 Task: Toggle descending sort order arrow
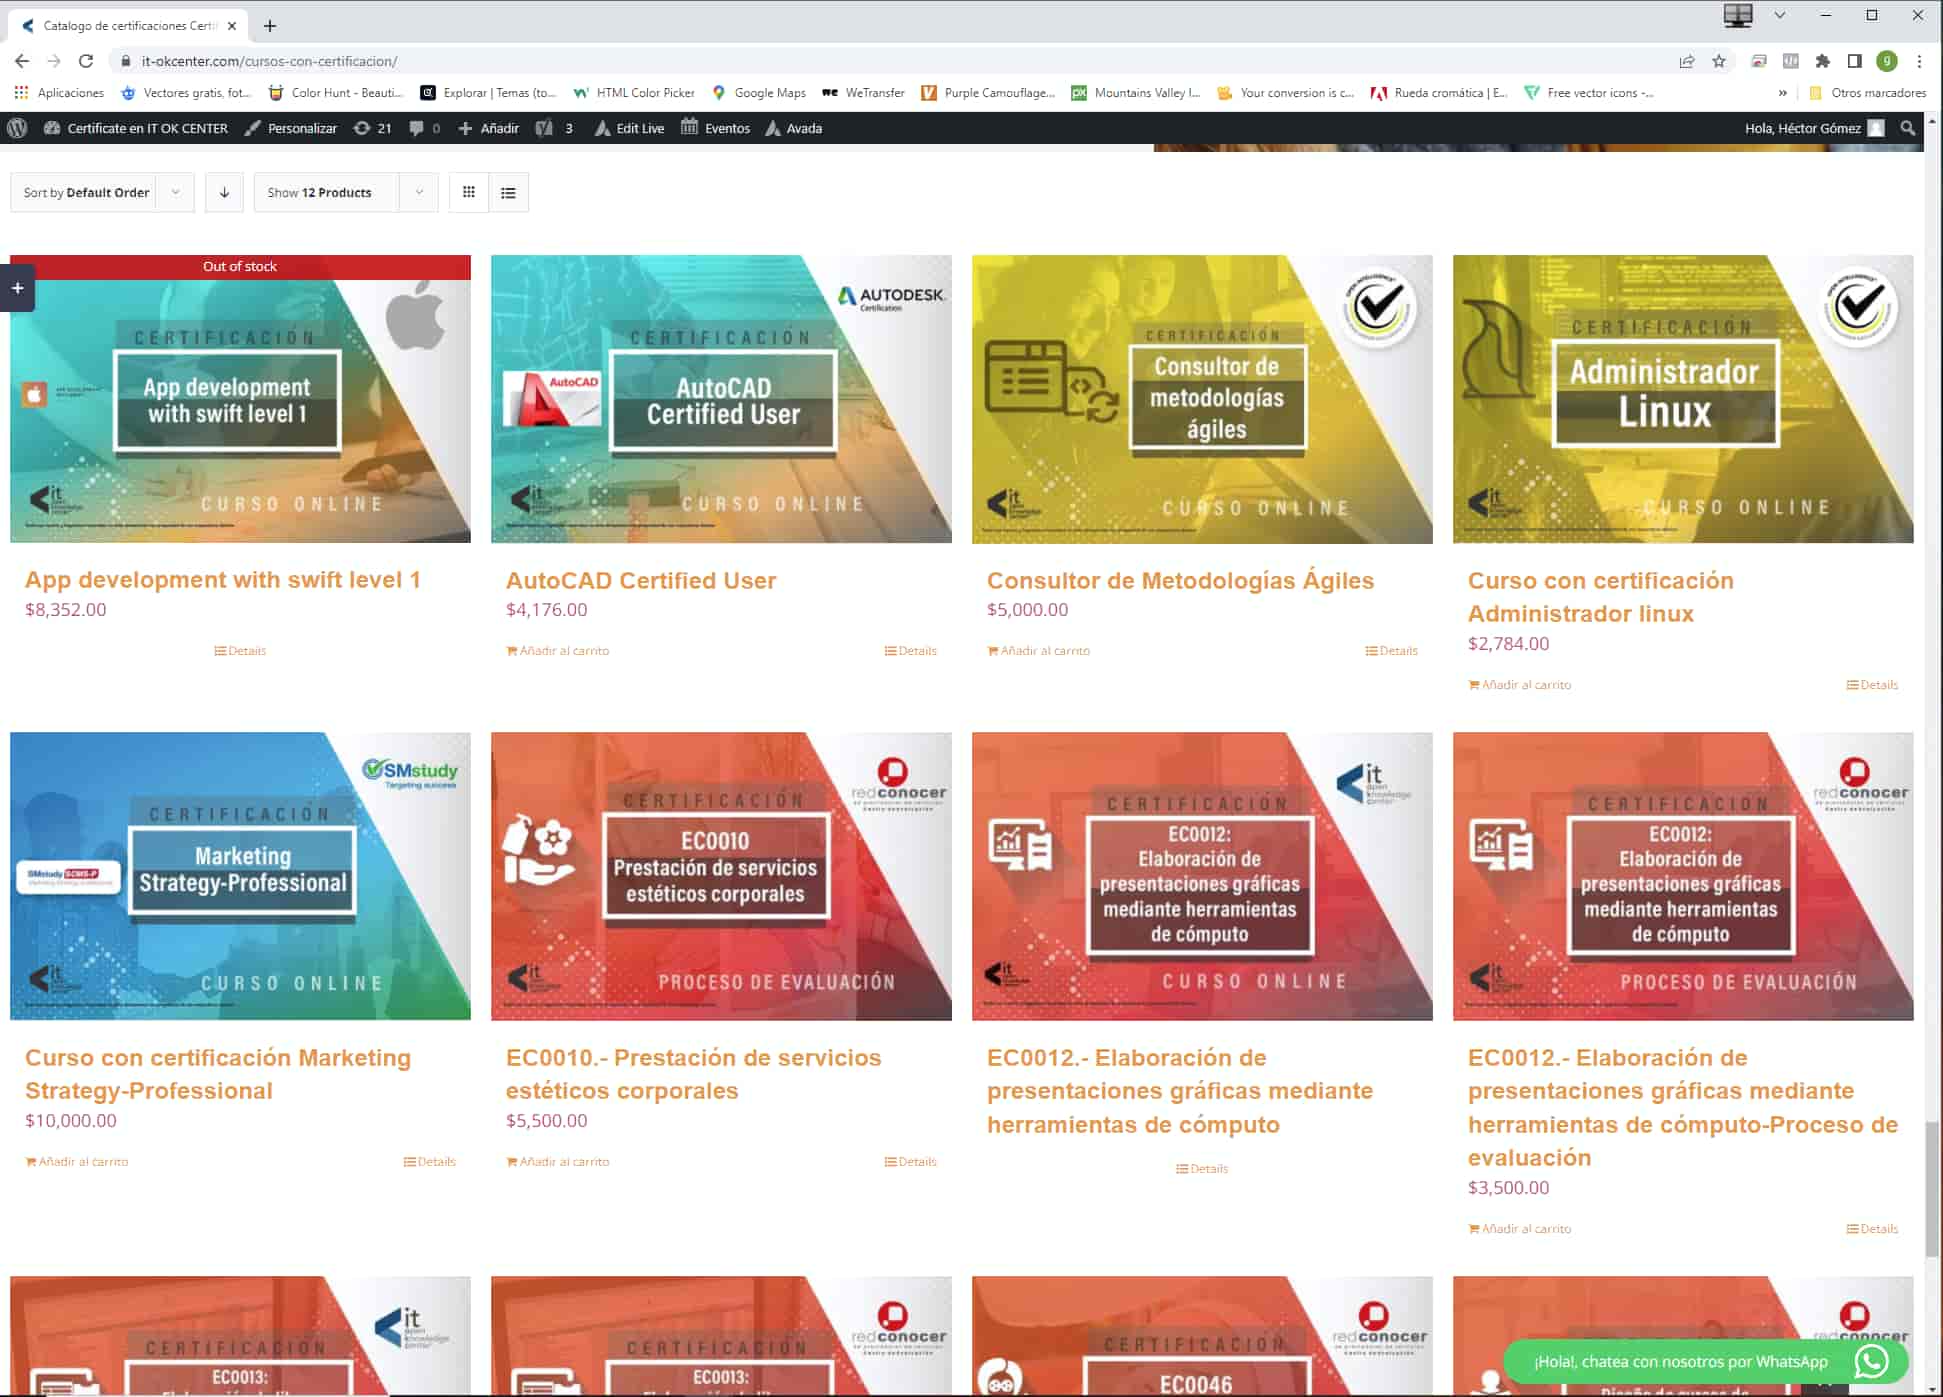[224, 192]
